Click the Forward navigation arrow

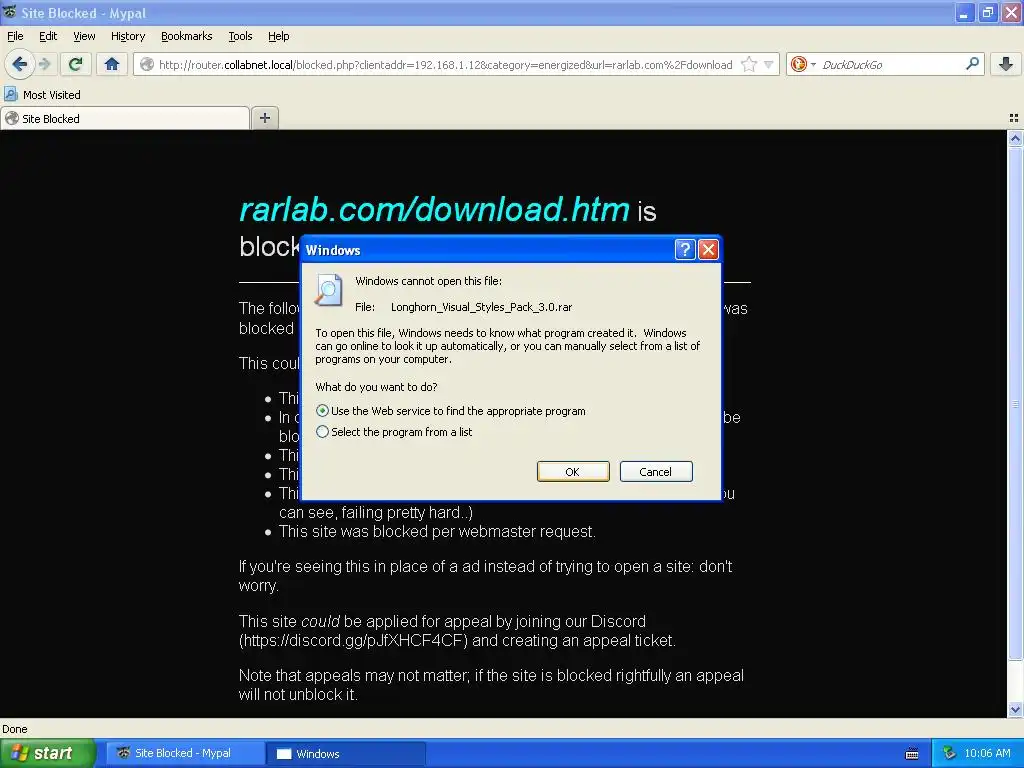pos(44,64)
